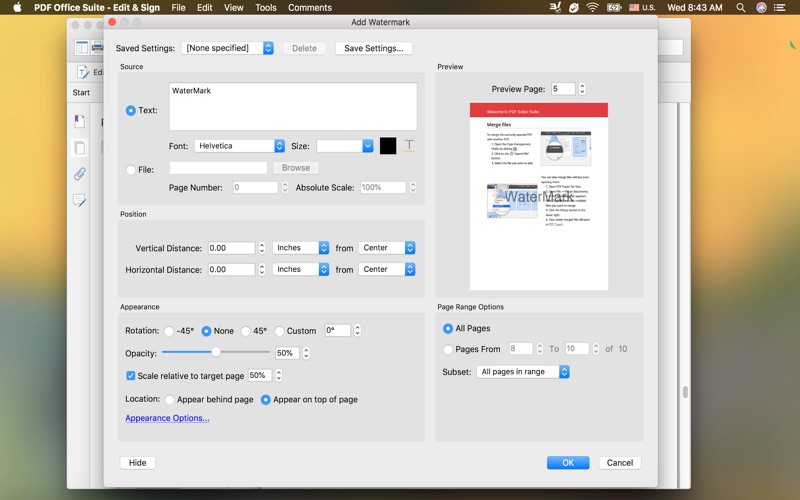Set rotation to None

tap(206, 331)
